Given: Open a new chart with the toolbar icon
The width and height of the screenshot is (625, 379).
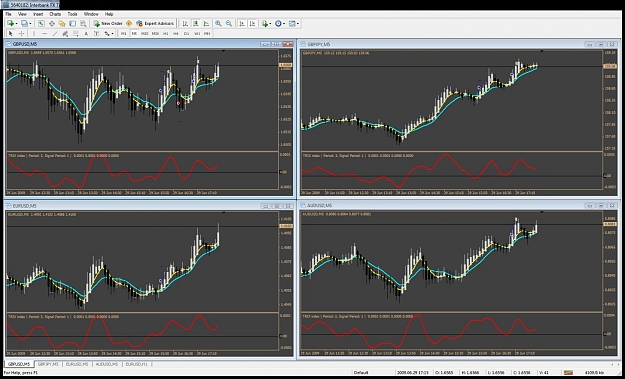Looking at the screenshot, I should point(10,24).
